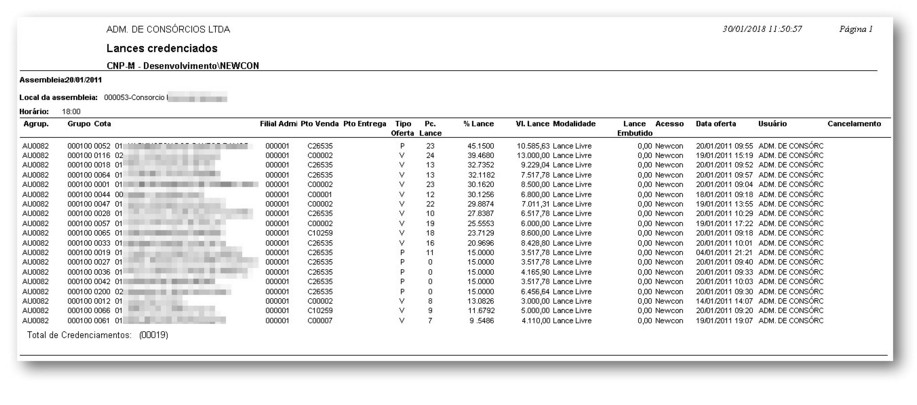Click the percentage value '45.1500'
Viewport: 917px width, 405px height.
pos(481,146)
